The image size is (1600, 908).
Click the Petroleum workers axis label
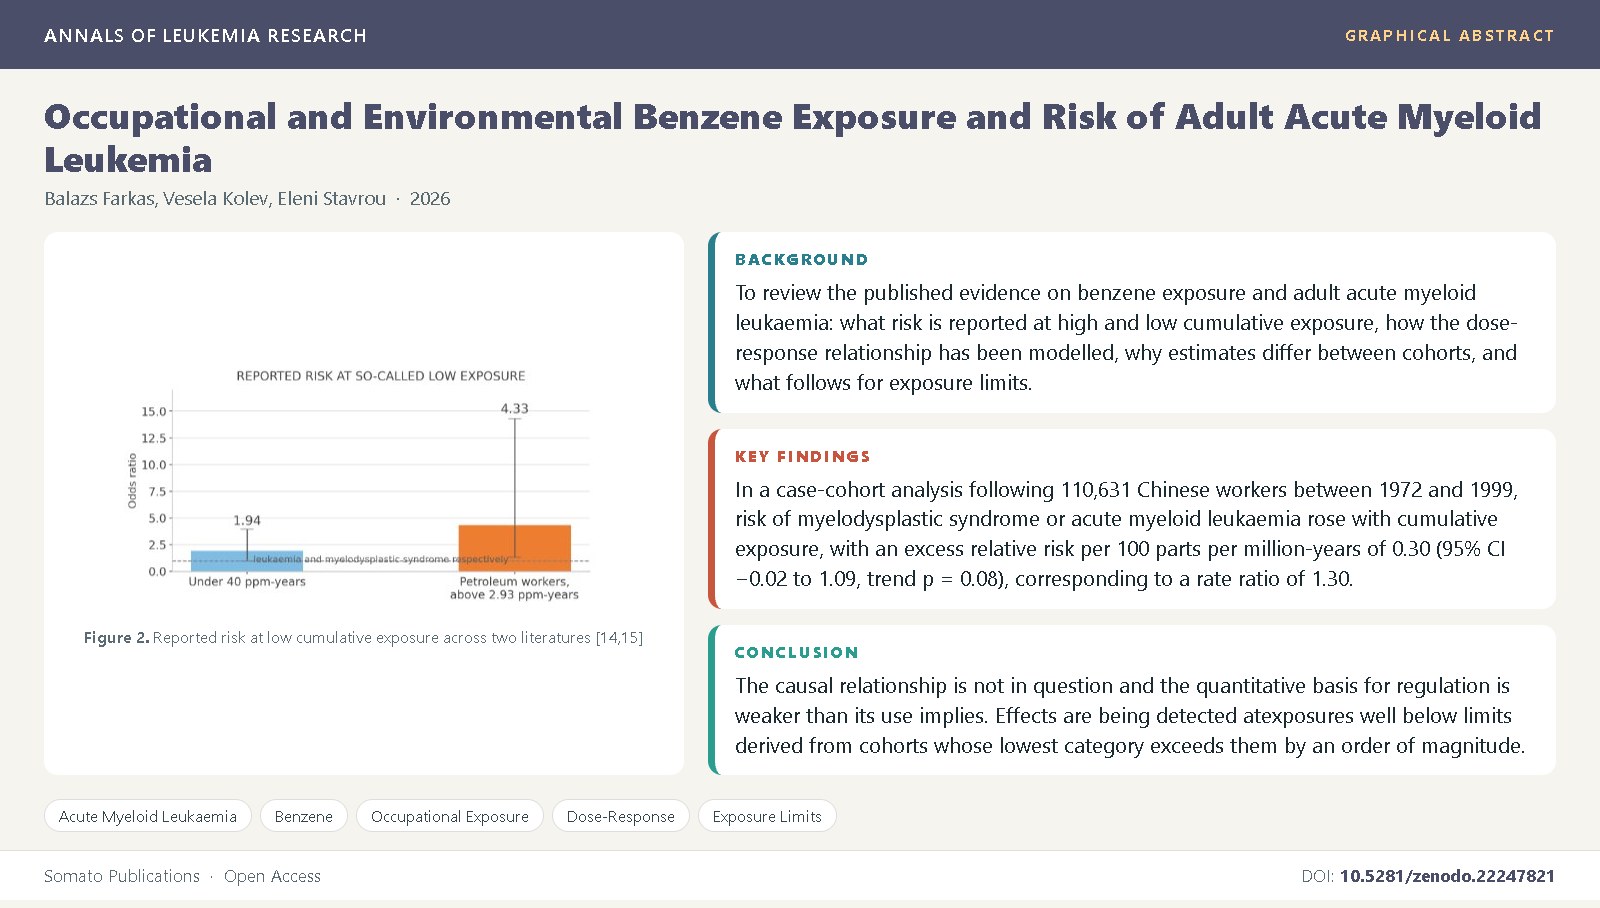pyautogui.click(x=514, y=588)
